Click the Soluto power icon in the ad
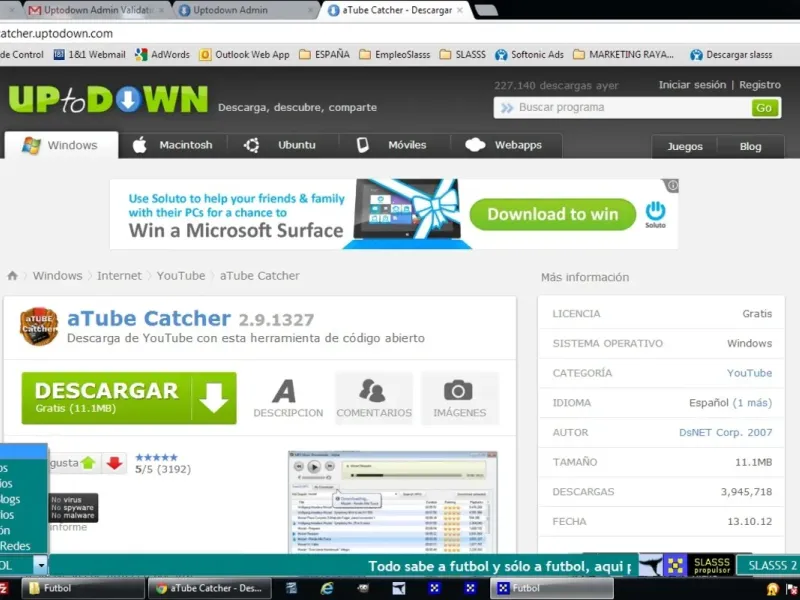The height and width of the screenshot is (600, 800). point(655,211)
